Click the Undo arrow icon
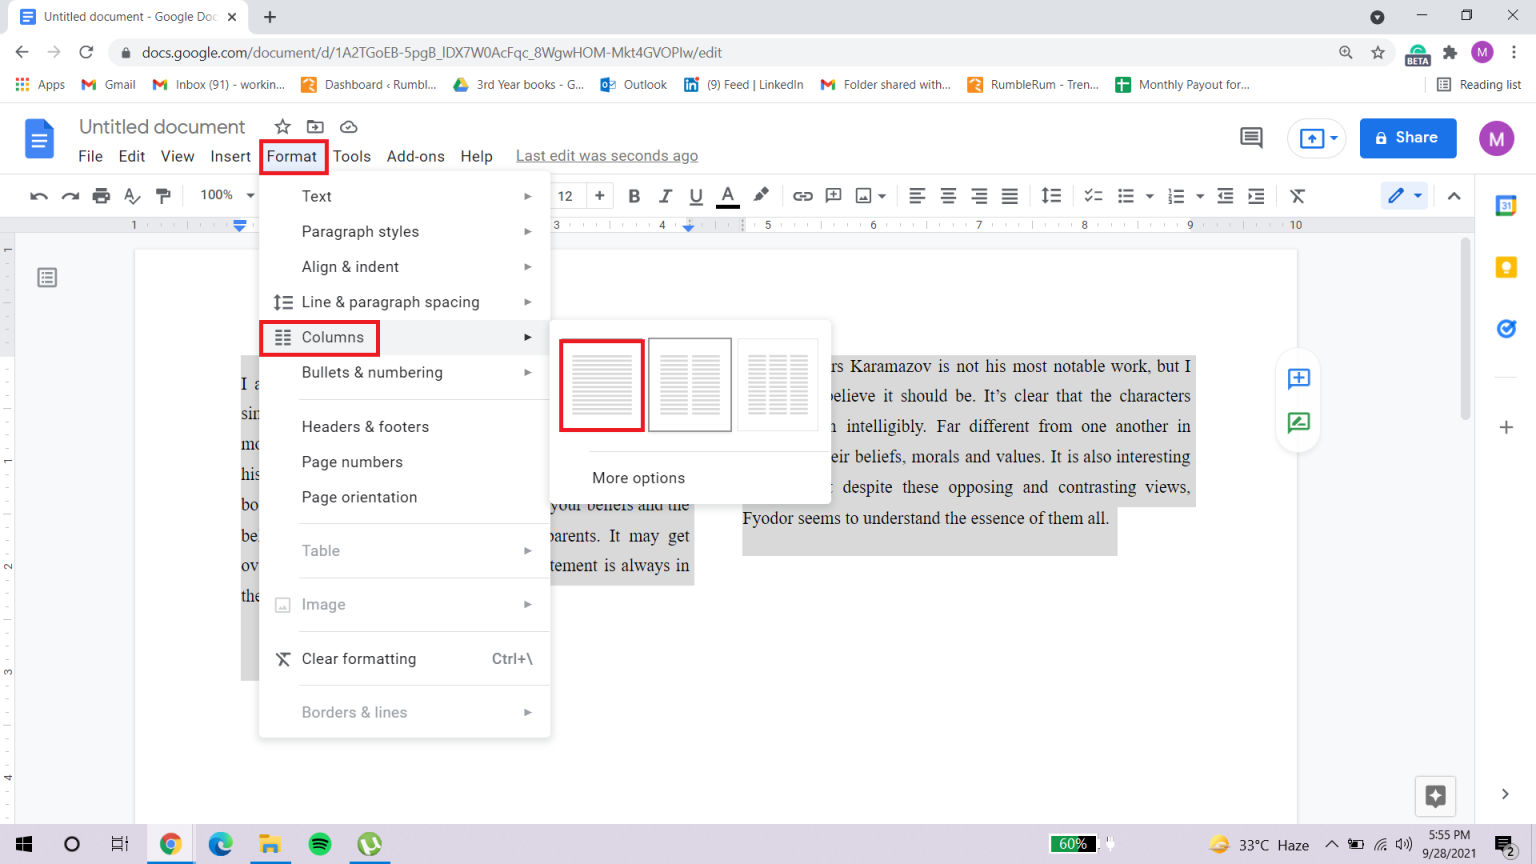Screen dimensions: 1536x864 coord(39,196)
